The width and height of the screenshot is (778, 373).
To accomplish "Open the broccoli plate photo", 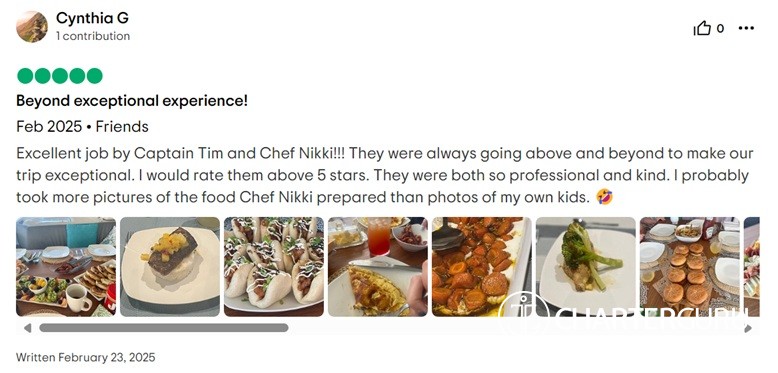I will click(x=585, y=267).
